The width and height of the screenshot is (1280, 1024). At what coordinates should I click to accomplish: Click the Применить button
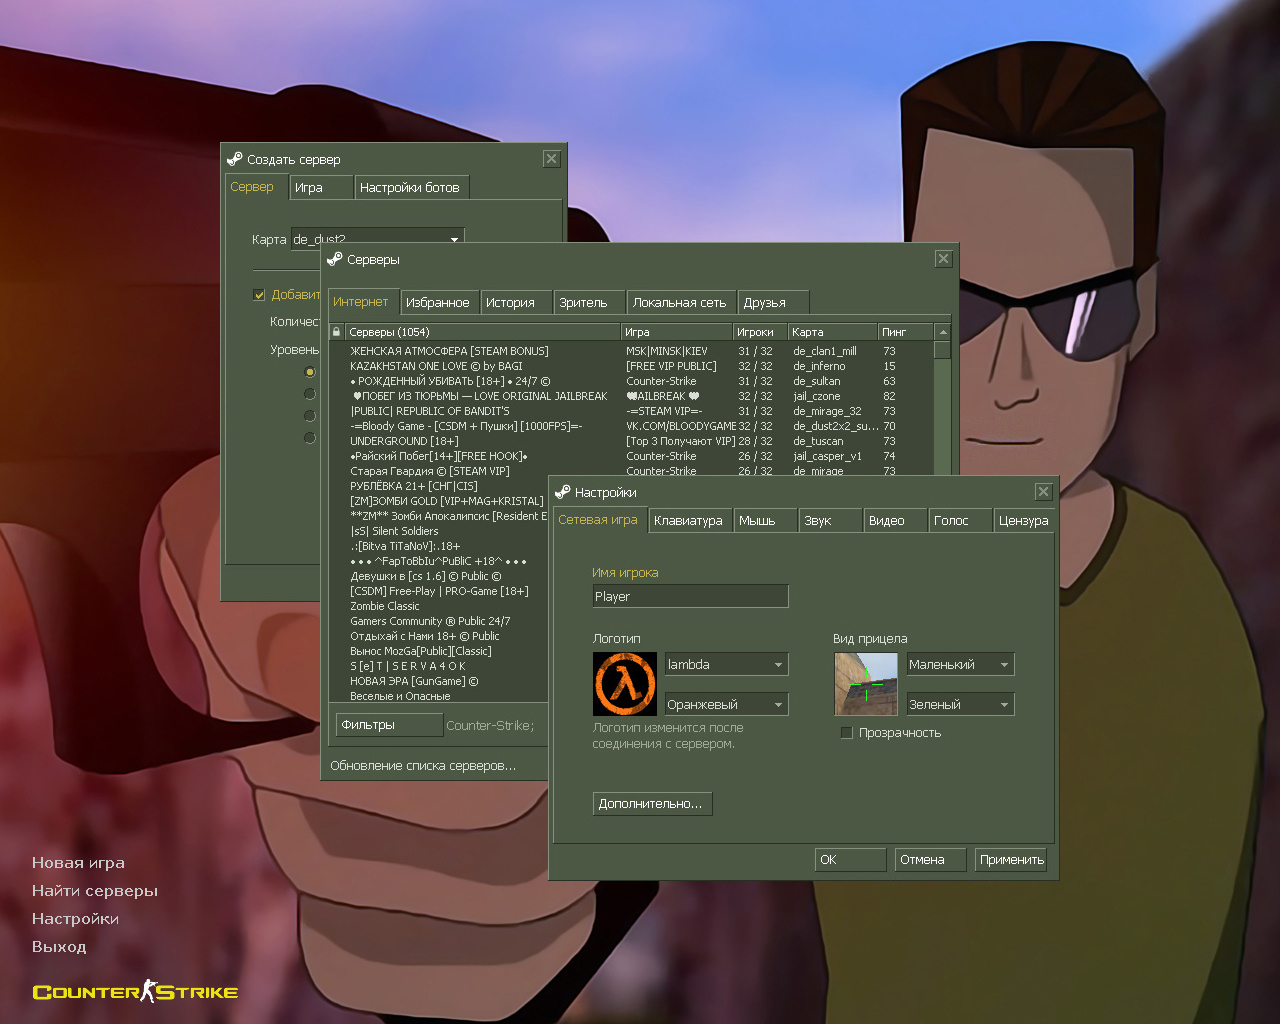(1011, 860)
